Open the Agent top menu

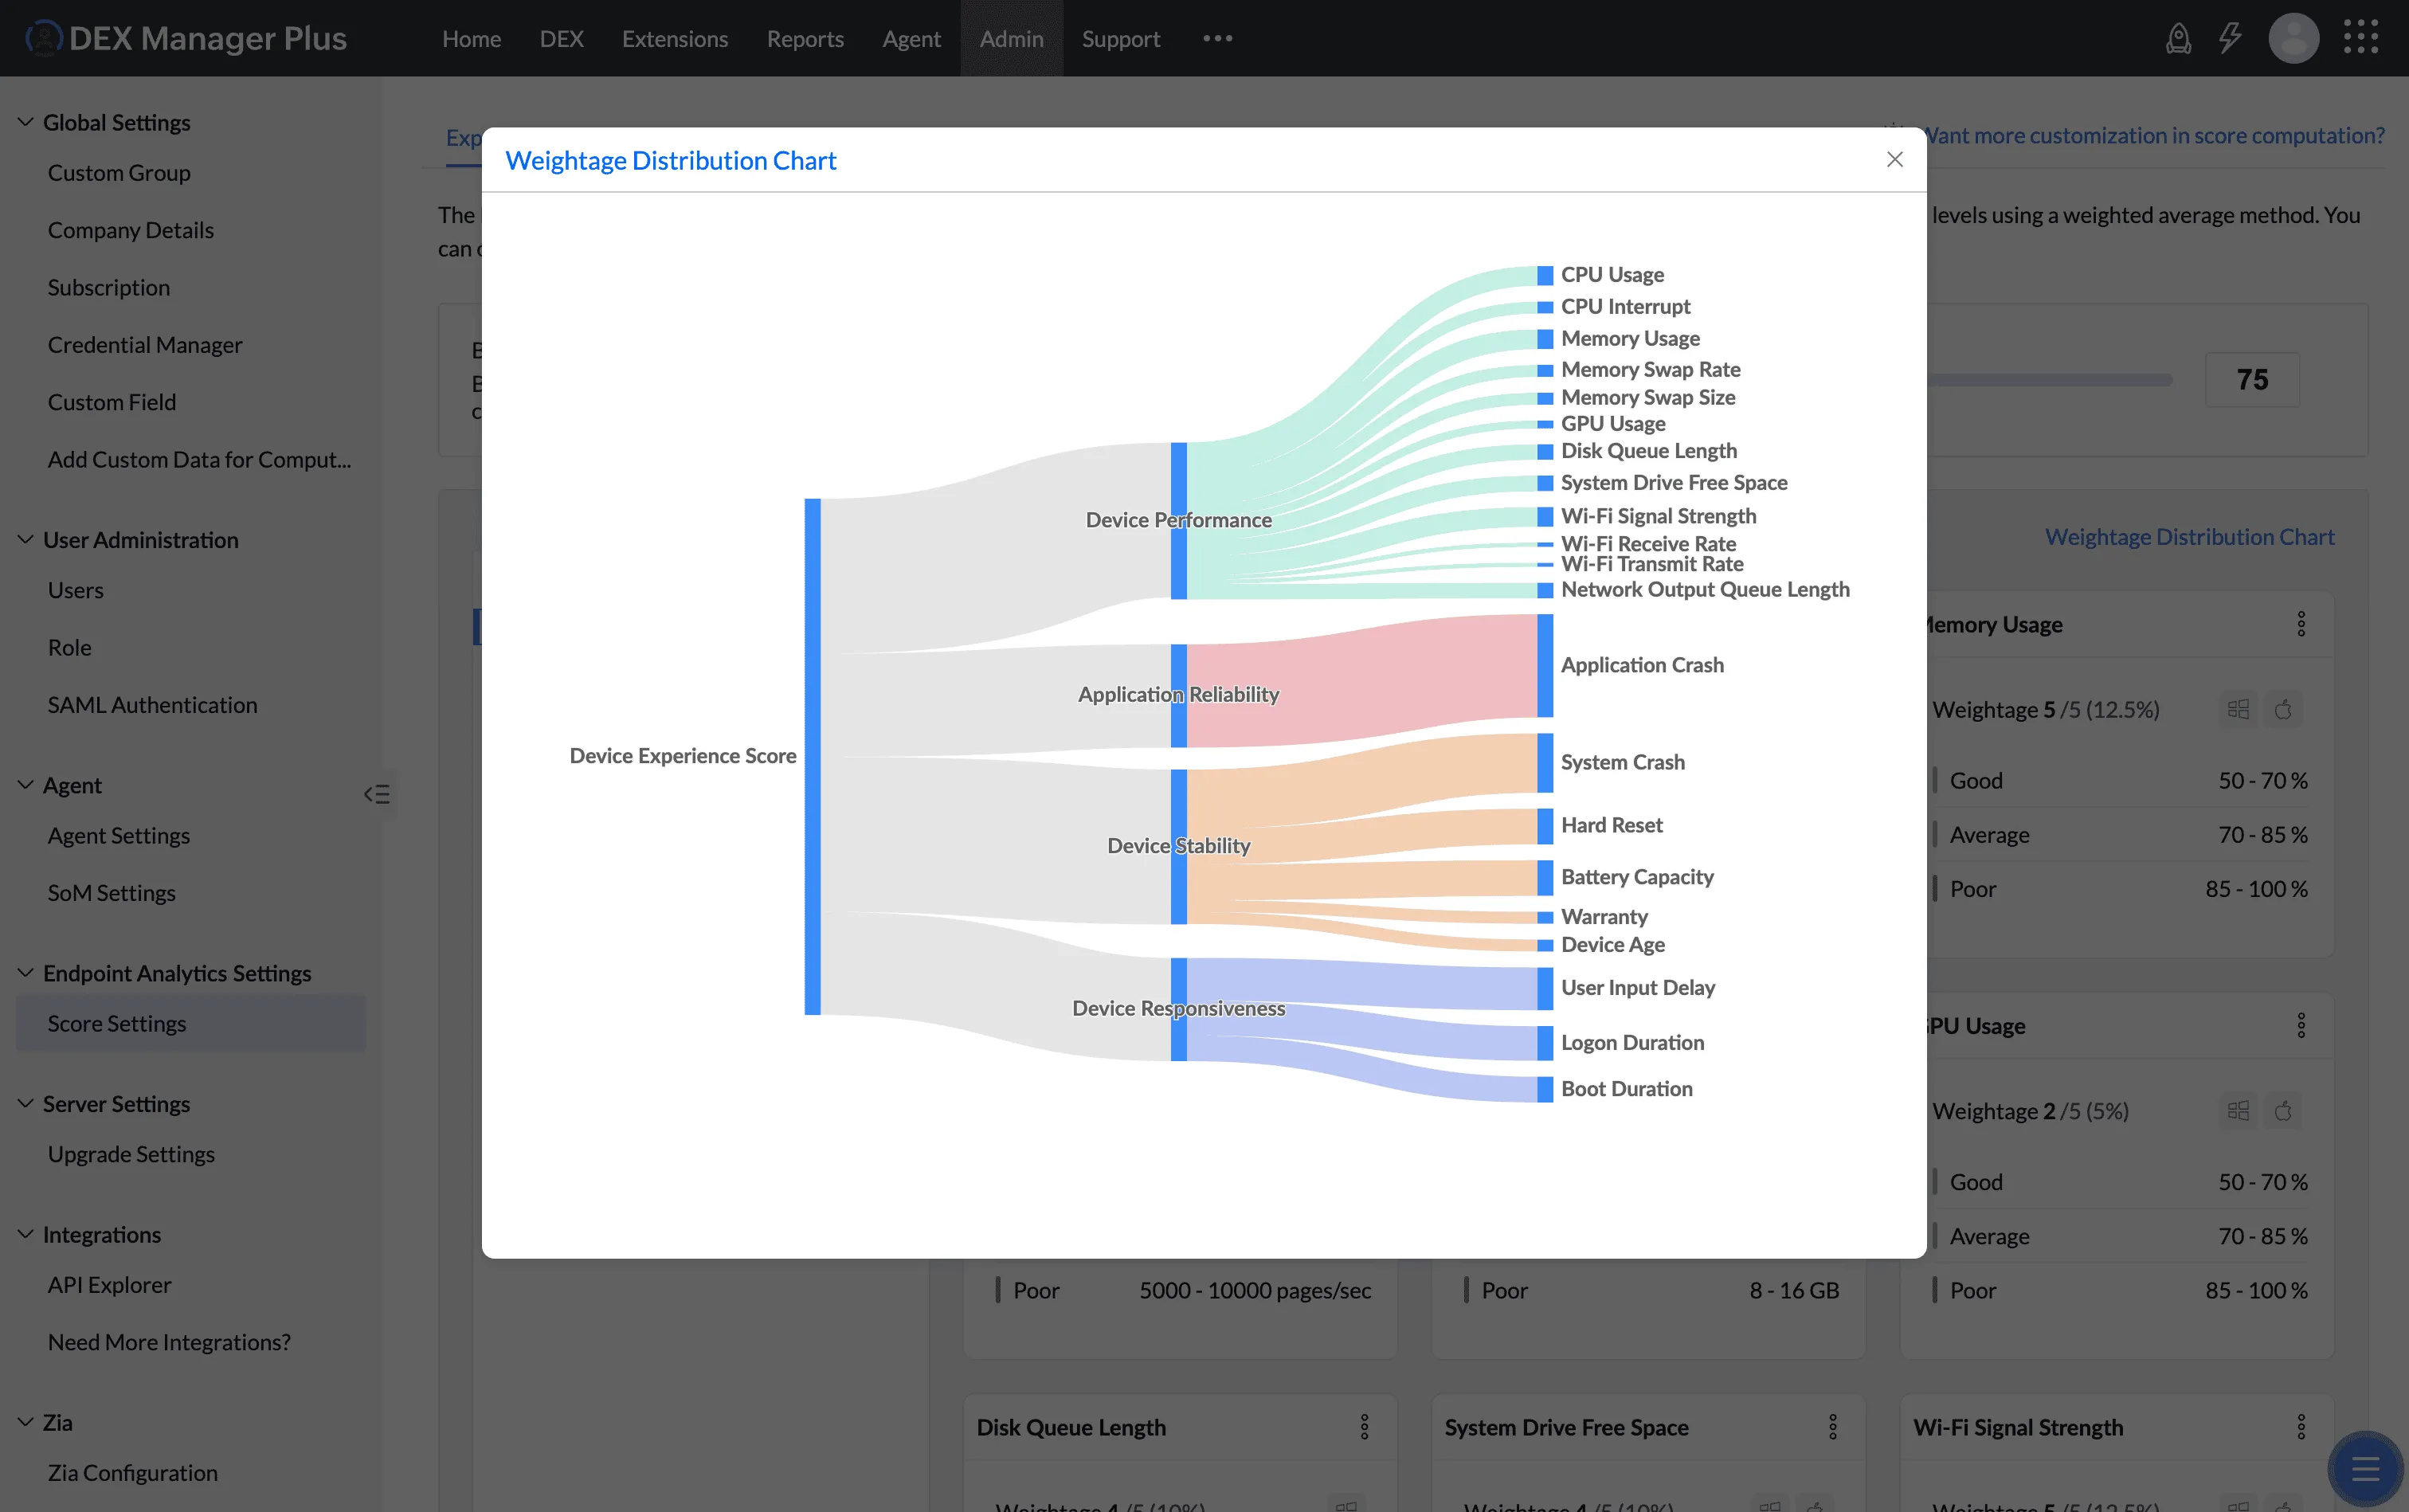911,38
